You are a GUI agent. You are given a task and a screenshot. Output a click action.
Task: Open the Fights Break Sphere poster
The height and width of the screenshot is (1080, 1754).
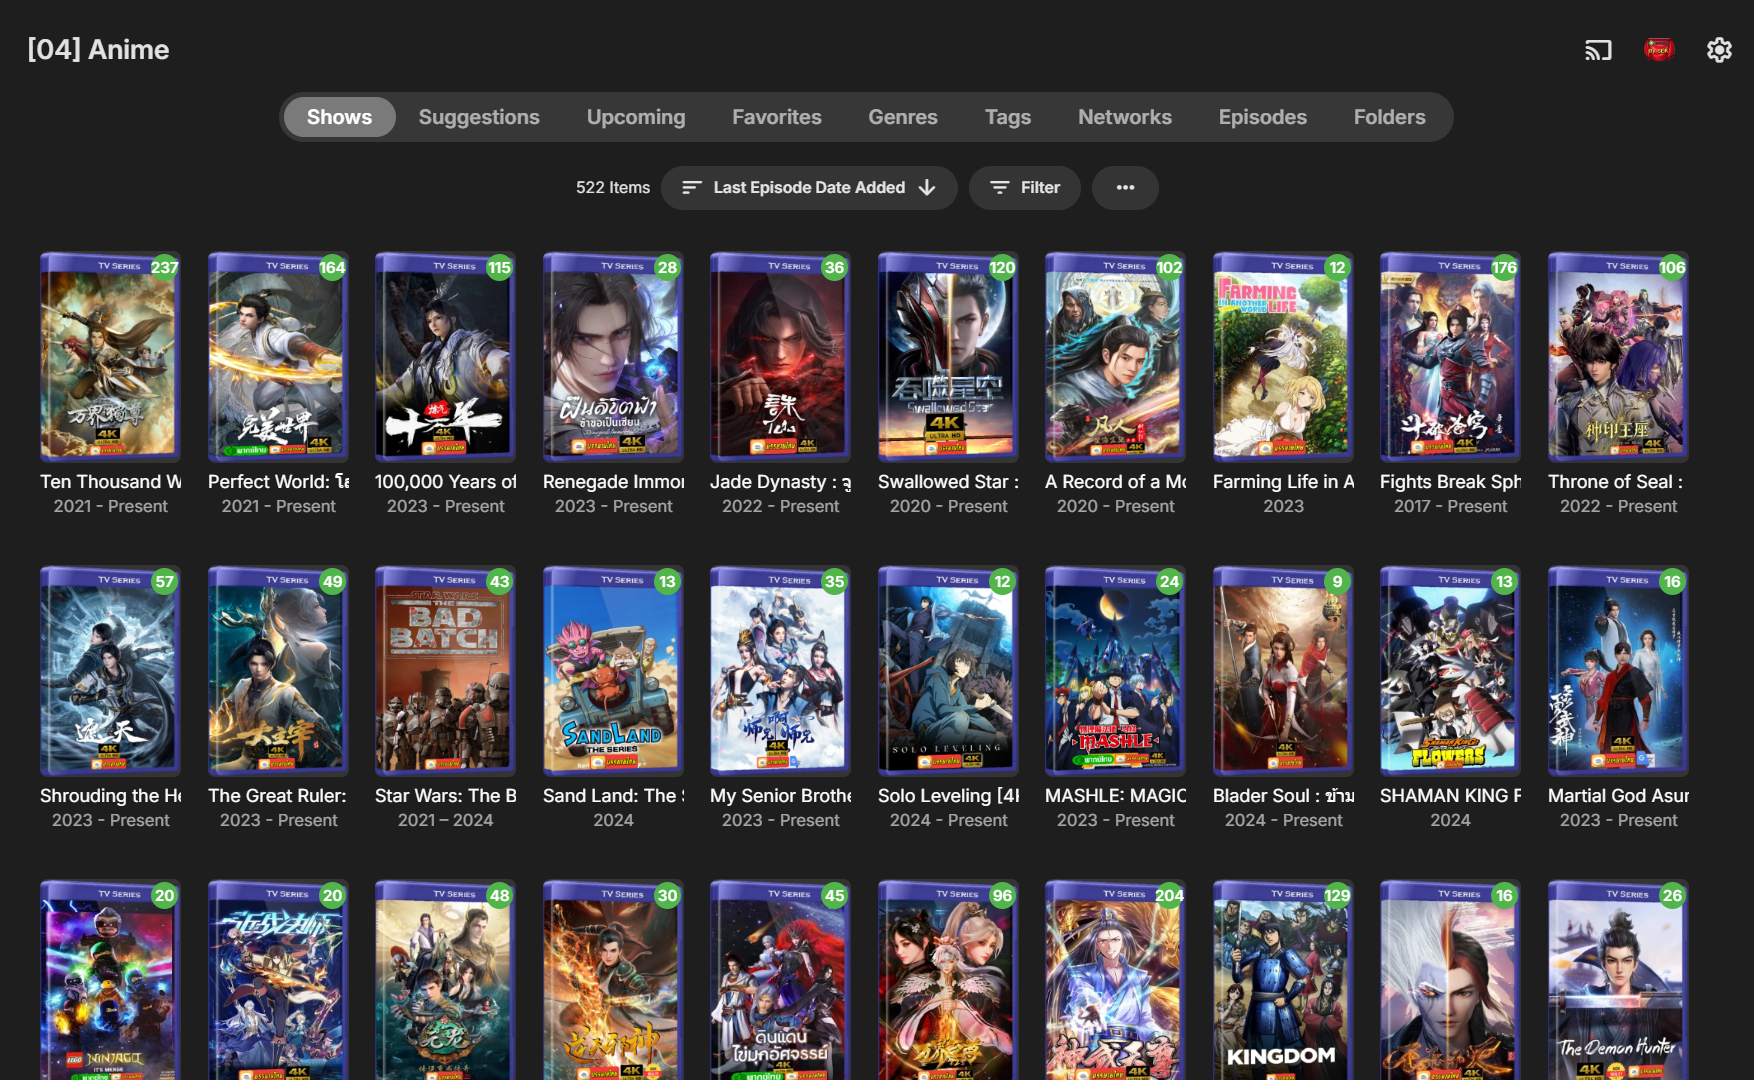coord(1450,357)
